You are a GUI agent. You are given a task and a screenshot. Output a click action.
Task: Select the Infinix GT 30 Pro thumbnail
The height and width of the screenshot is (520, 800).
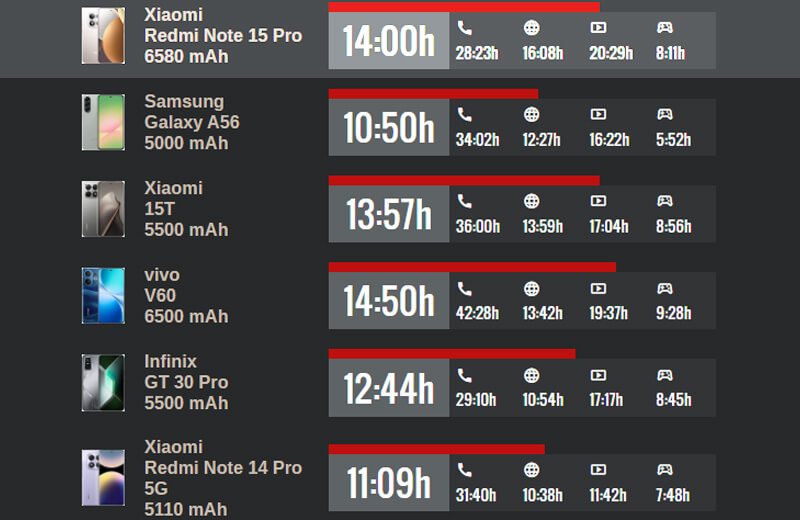[x=103, y=382]
